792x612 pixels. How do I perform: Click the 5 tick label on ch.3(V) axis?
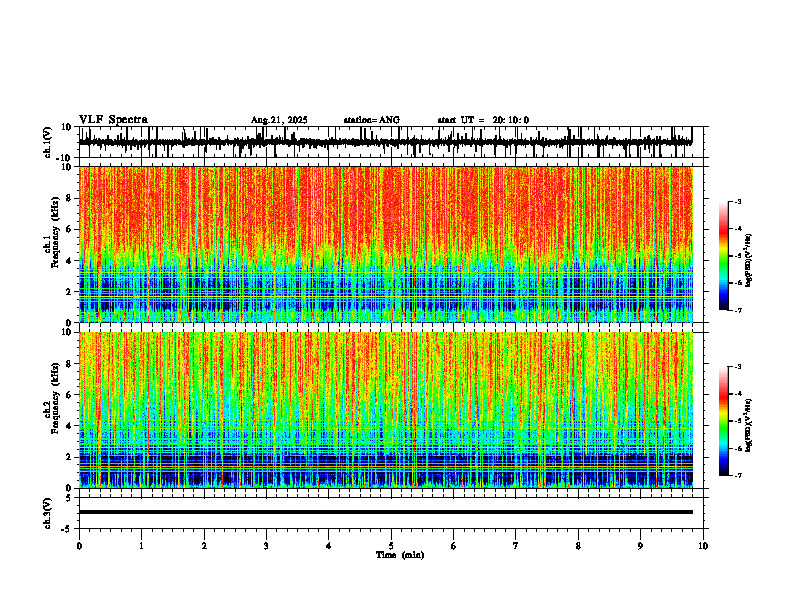(70, 498)
